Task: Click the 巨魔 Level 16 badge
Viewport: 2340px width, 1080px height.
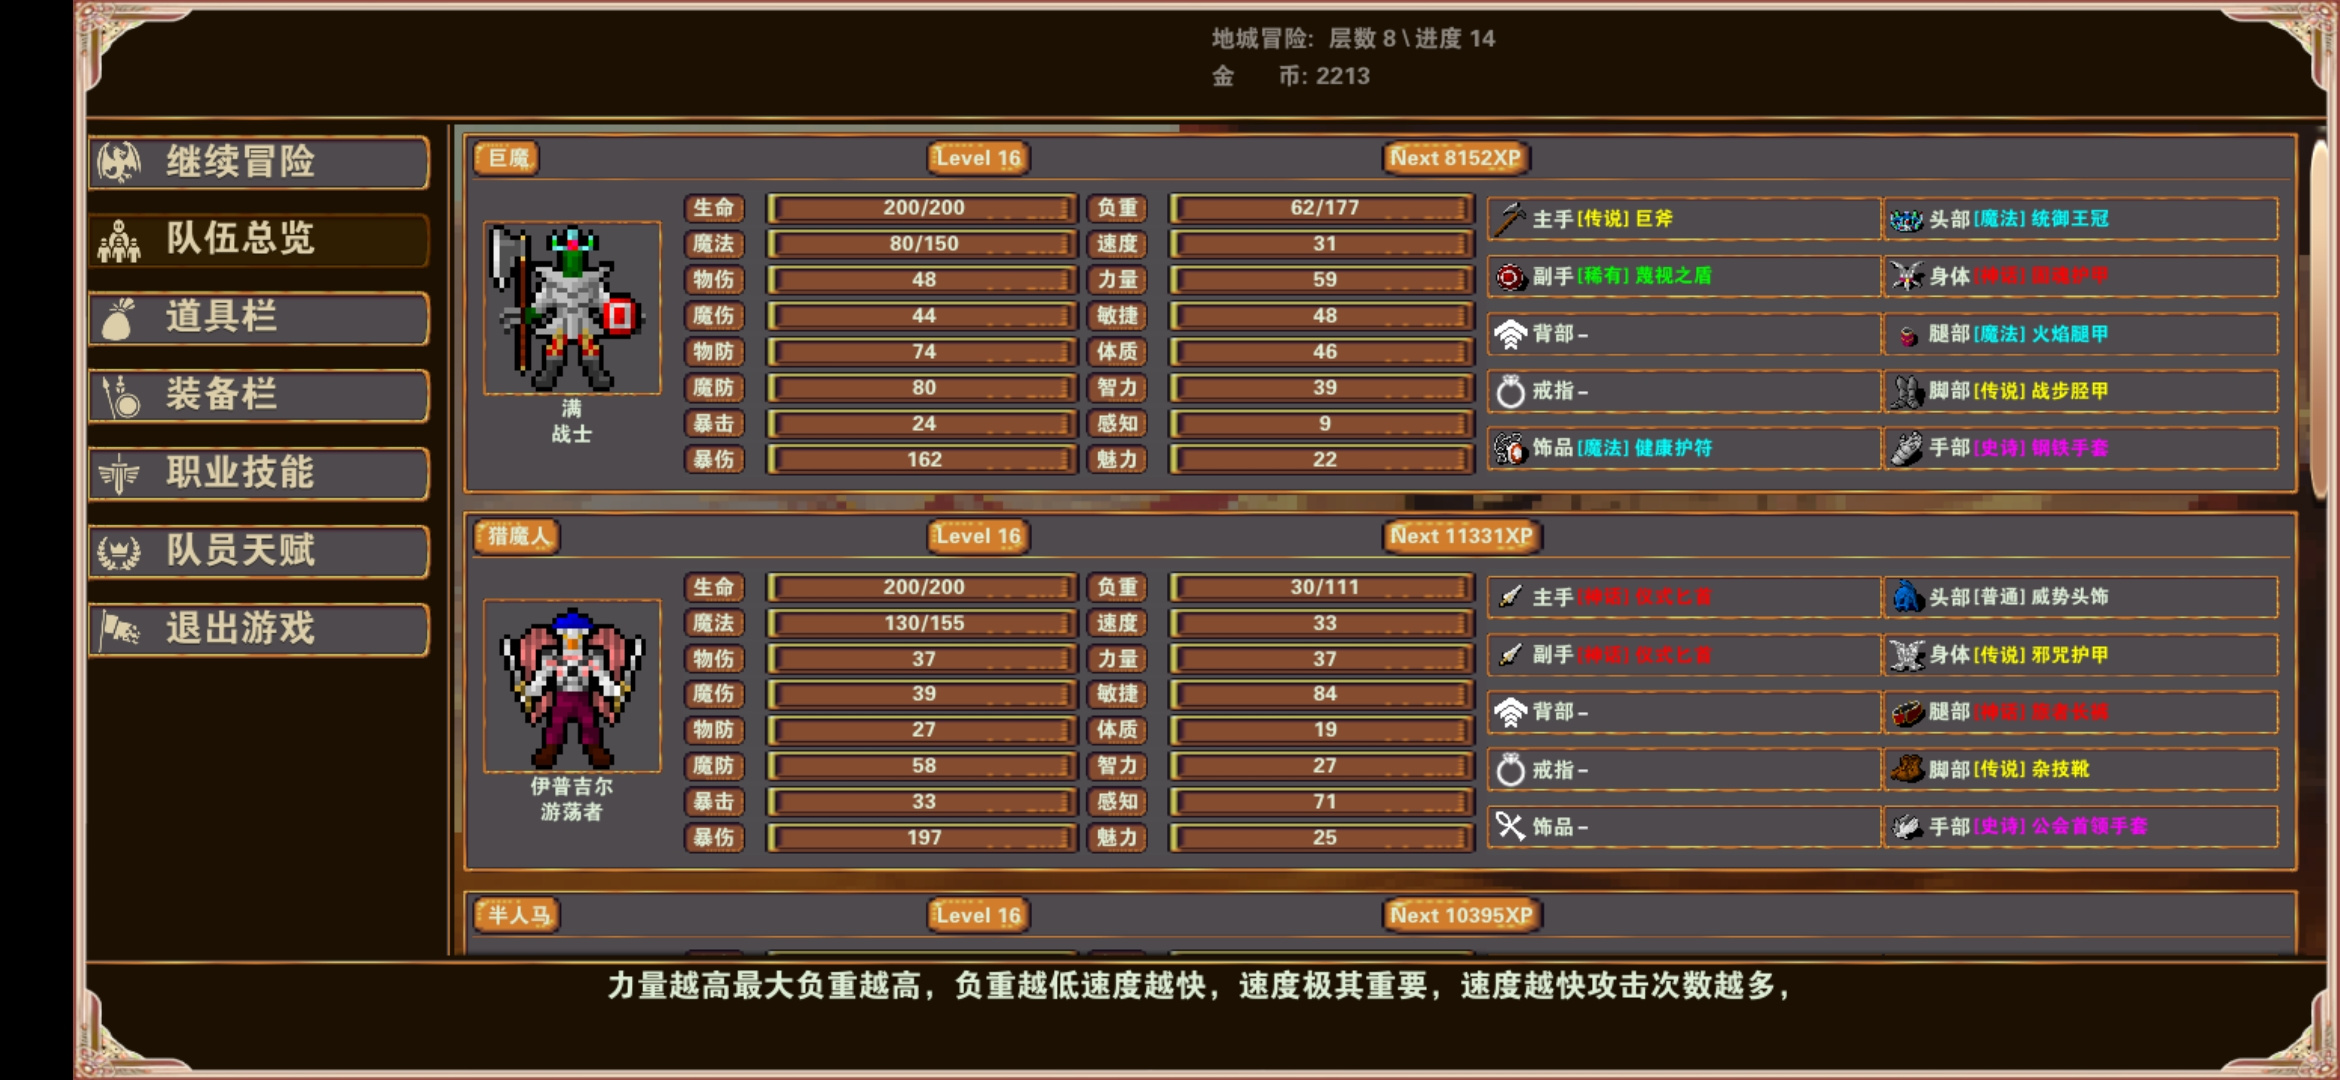Action: point(978,158)
